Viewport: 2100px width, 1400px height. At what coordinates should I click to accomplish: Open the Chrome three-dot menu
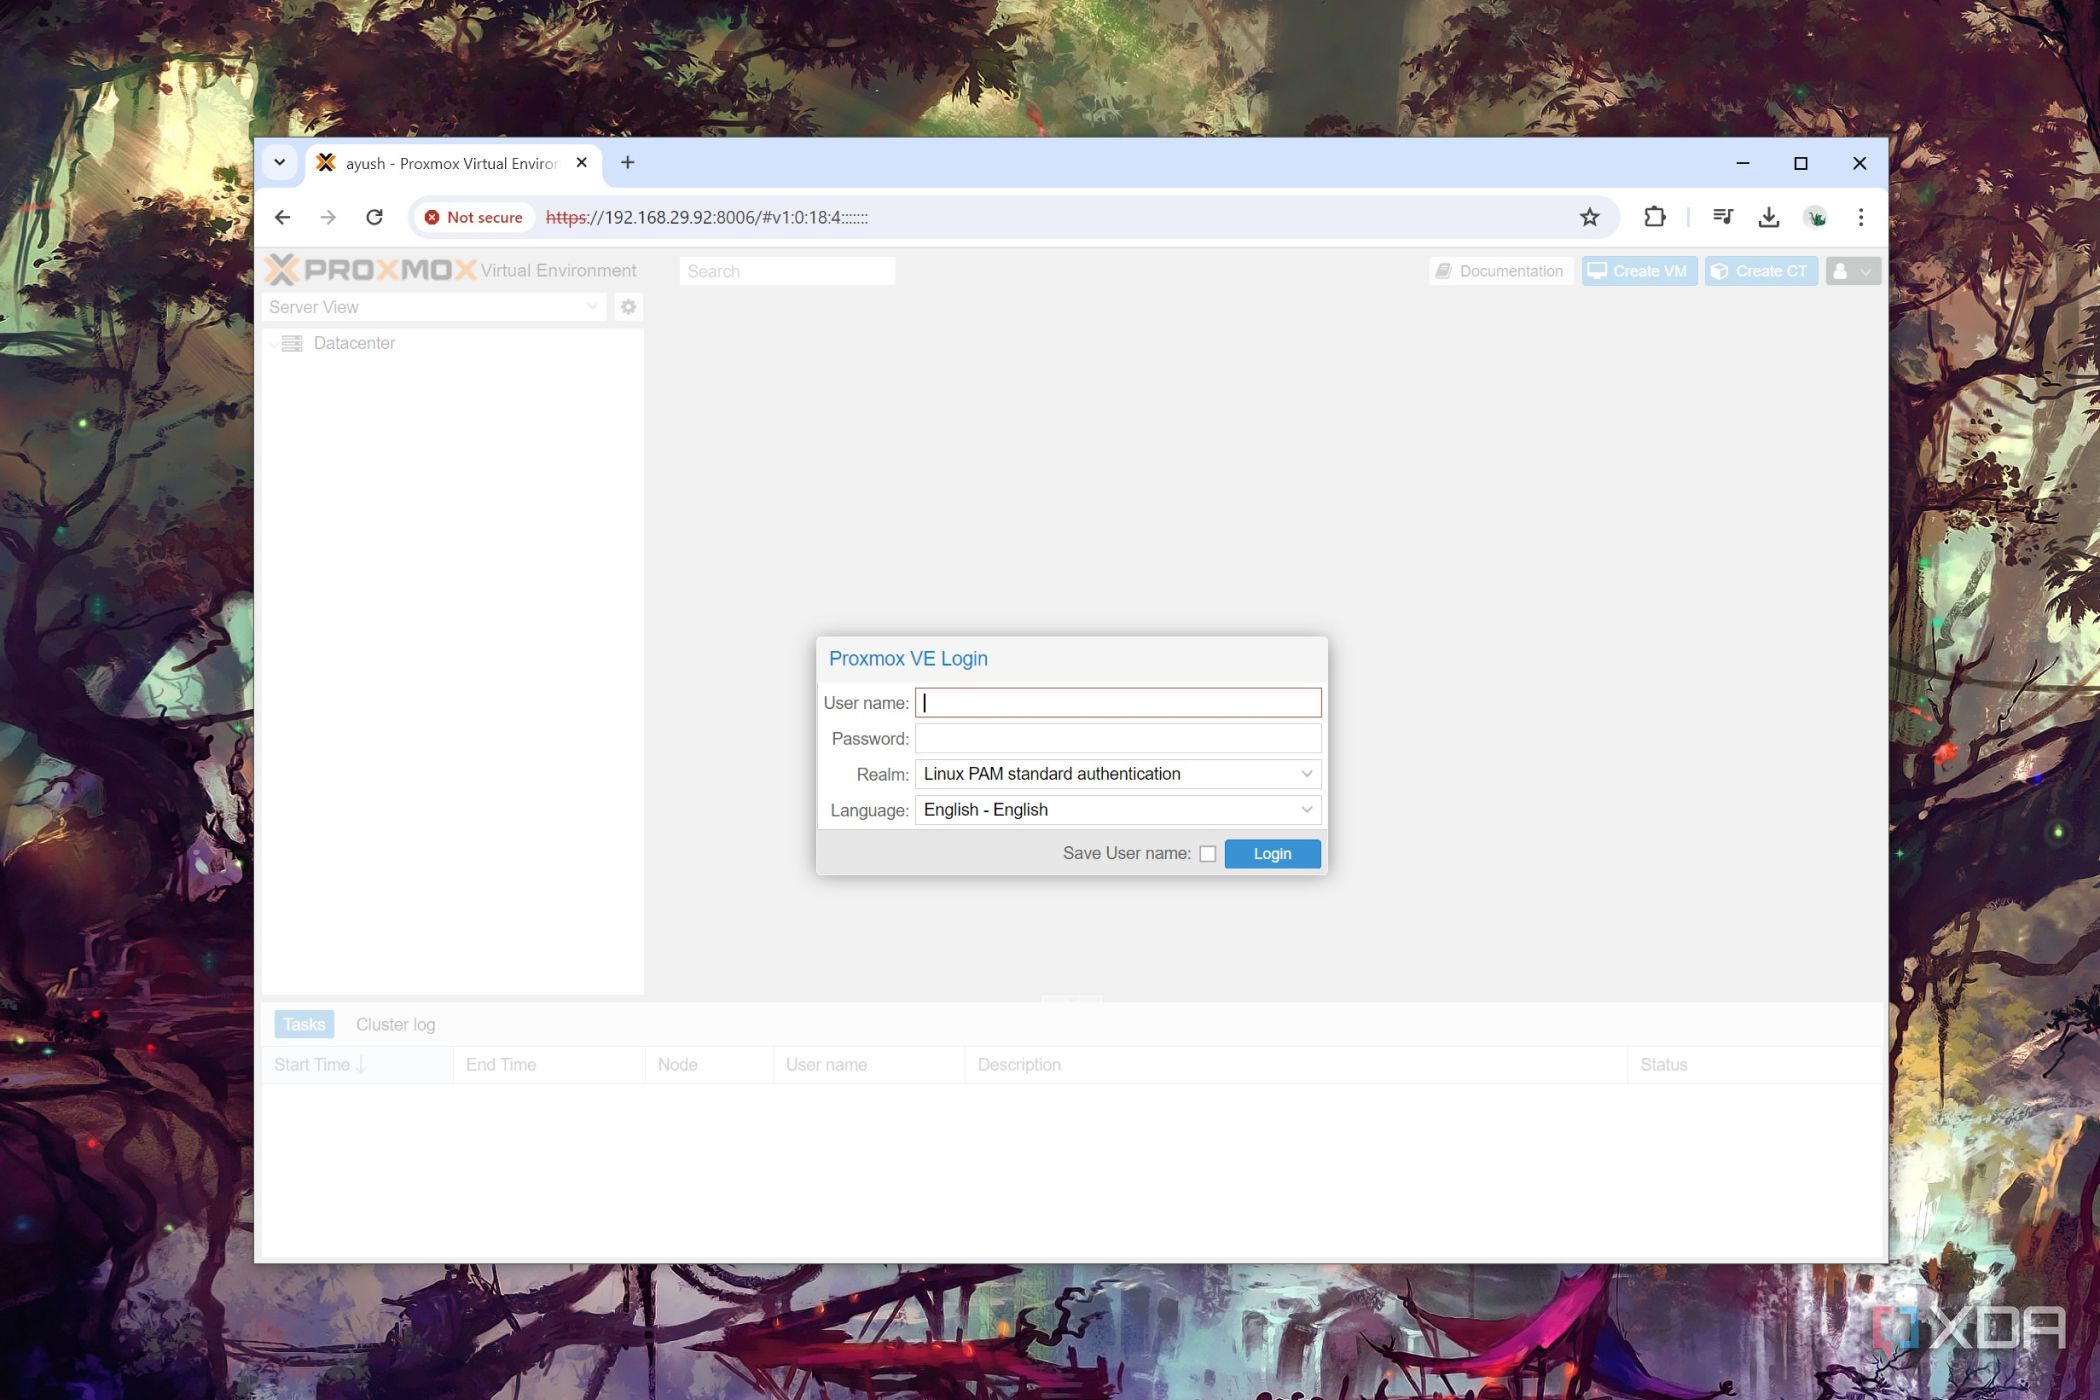tap(1861, 217)
